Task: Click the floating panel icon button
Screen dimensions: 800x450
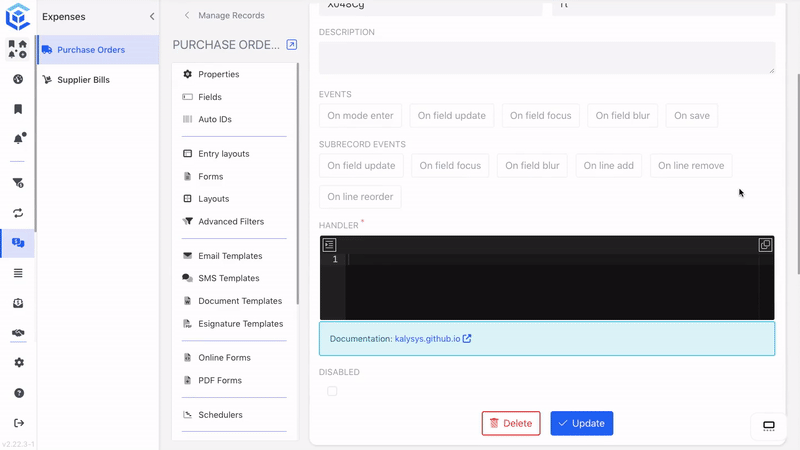Action: pos(769,426)
